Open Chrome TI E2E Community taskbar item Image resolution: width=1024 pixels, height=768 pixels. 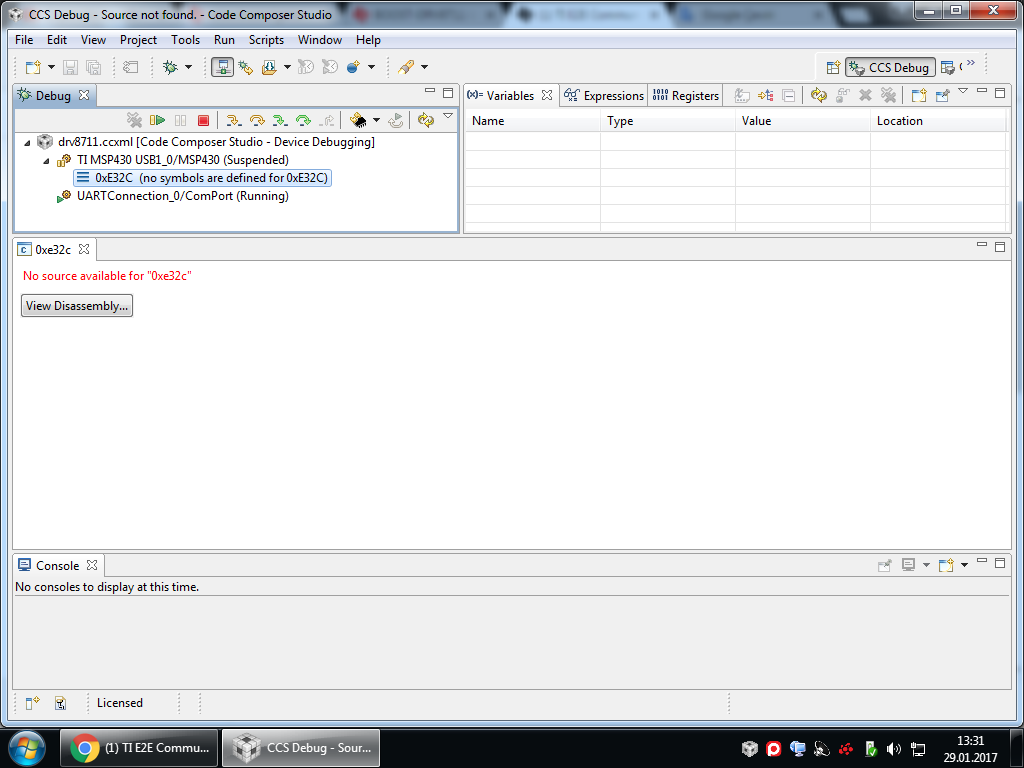(x=139, y=748)
